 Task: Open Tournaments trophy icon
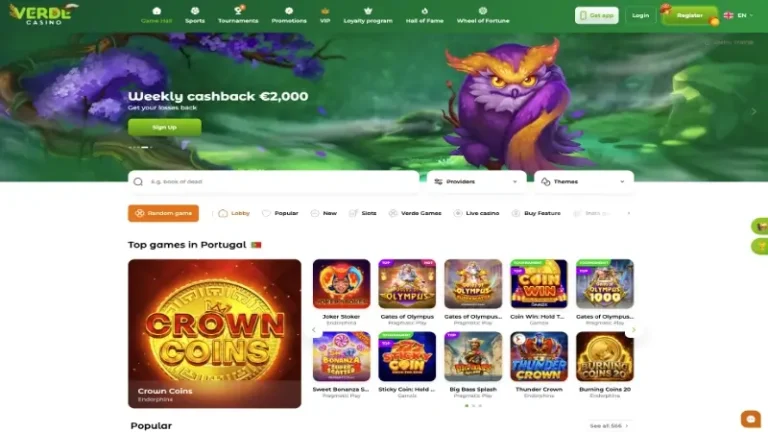point(238,11)
